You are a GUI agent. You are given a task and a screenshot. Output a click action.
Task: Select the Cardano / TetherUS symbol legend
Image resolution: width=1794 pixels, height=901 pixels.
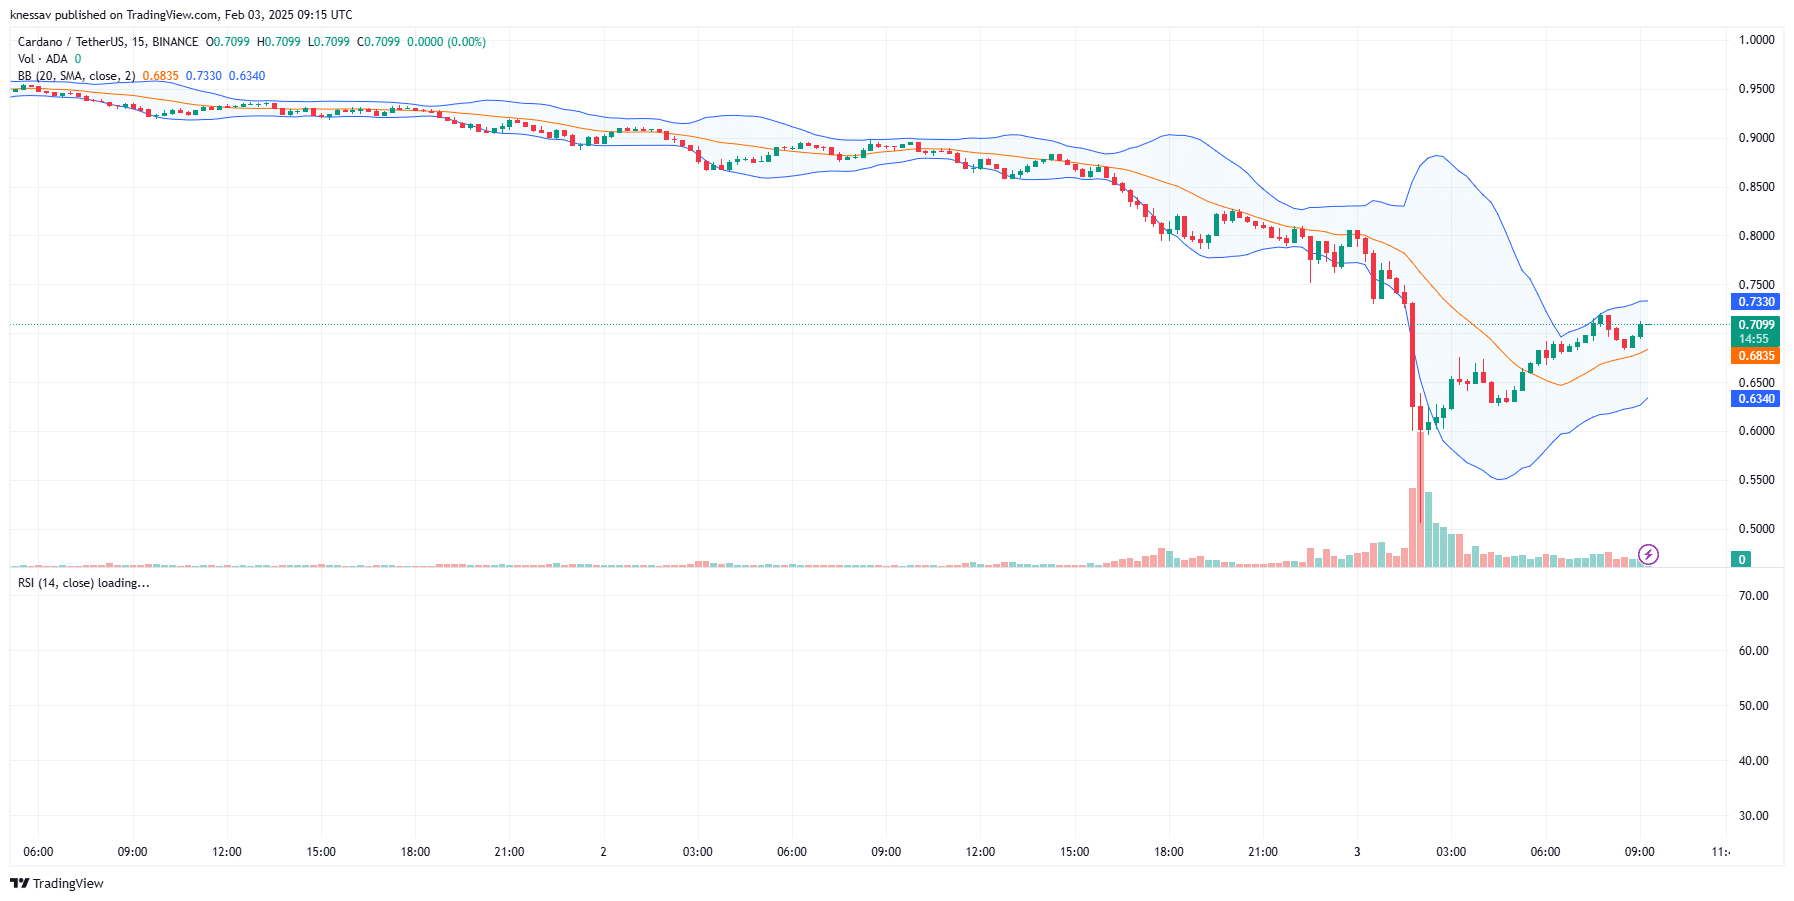pos(108,42)
